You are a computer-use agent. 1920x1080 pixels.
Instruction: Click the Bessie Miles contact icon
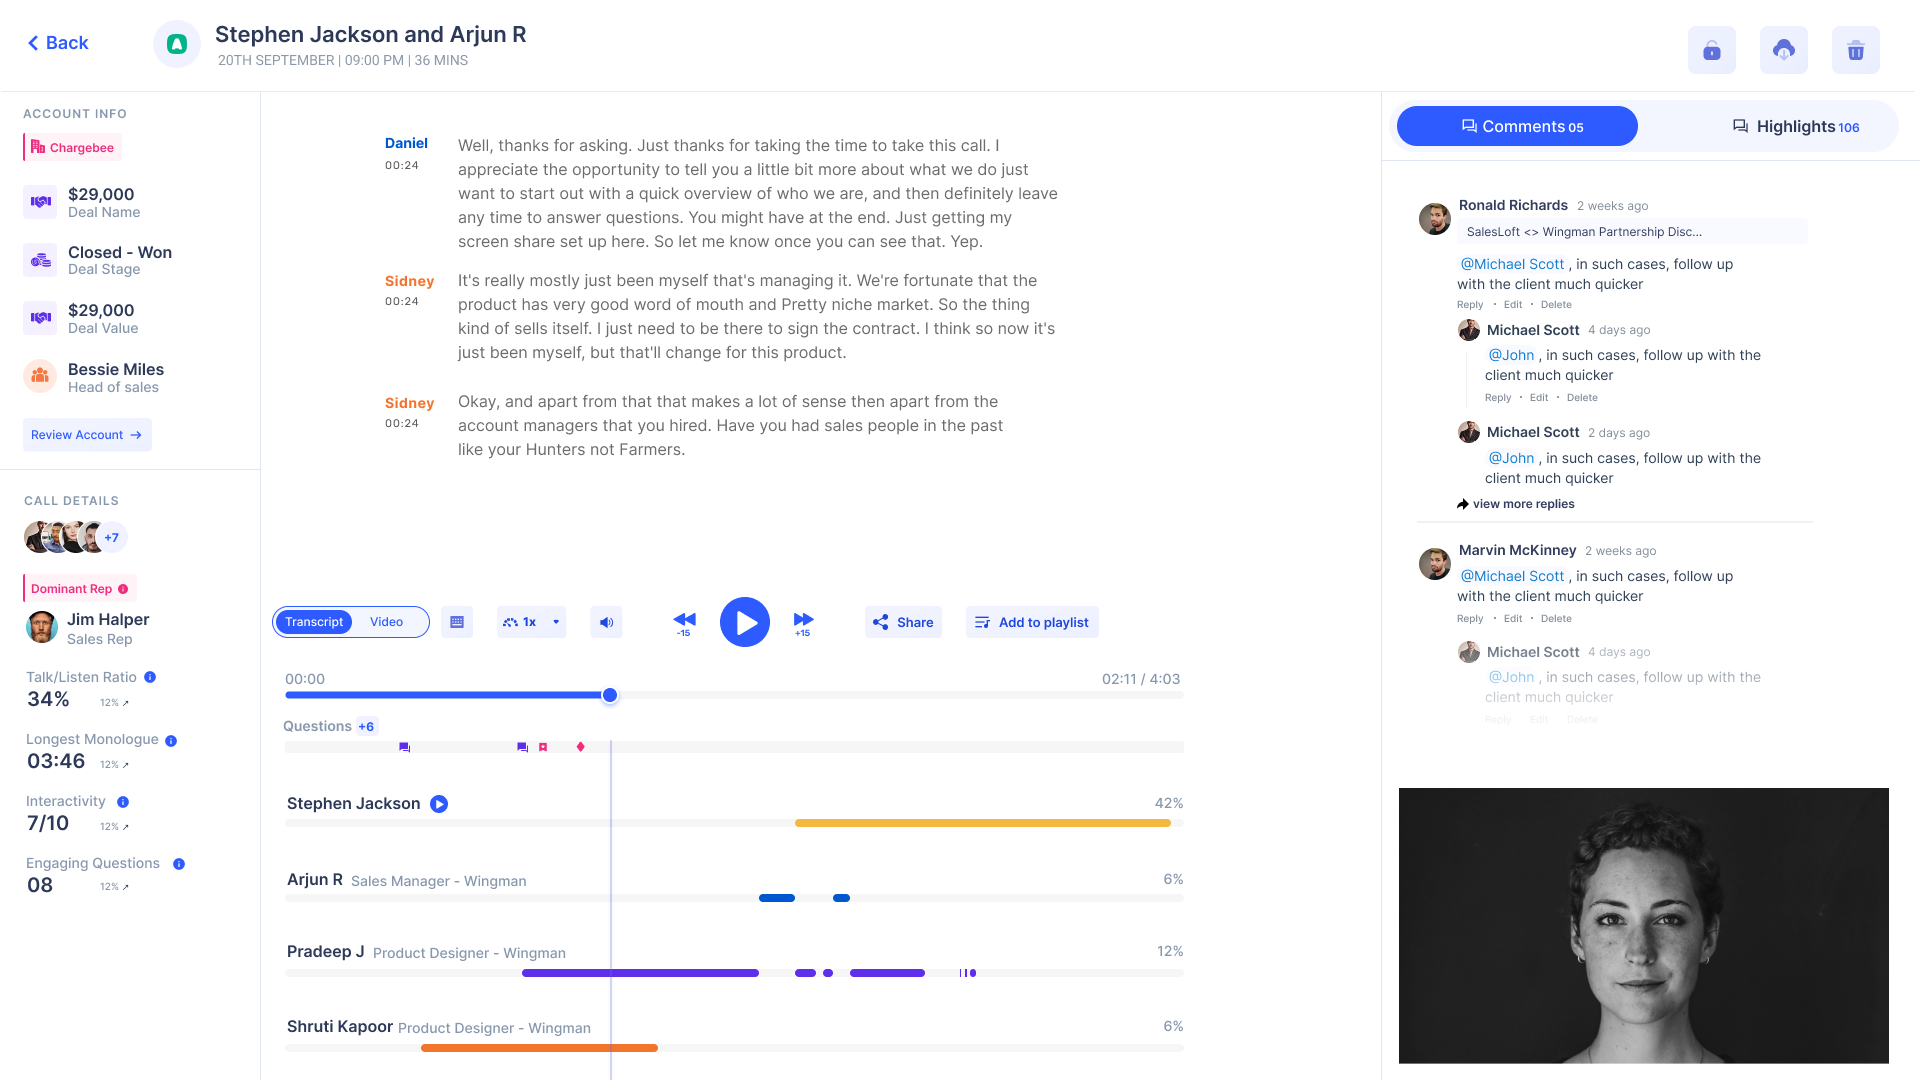[40, 376]
